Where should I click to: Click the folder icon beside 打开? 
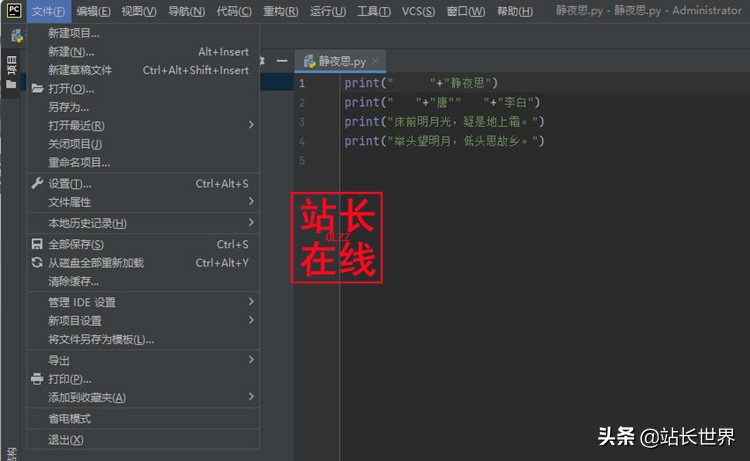point(37,88)
